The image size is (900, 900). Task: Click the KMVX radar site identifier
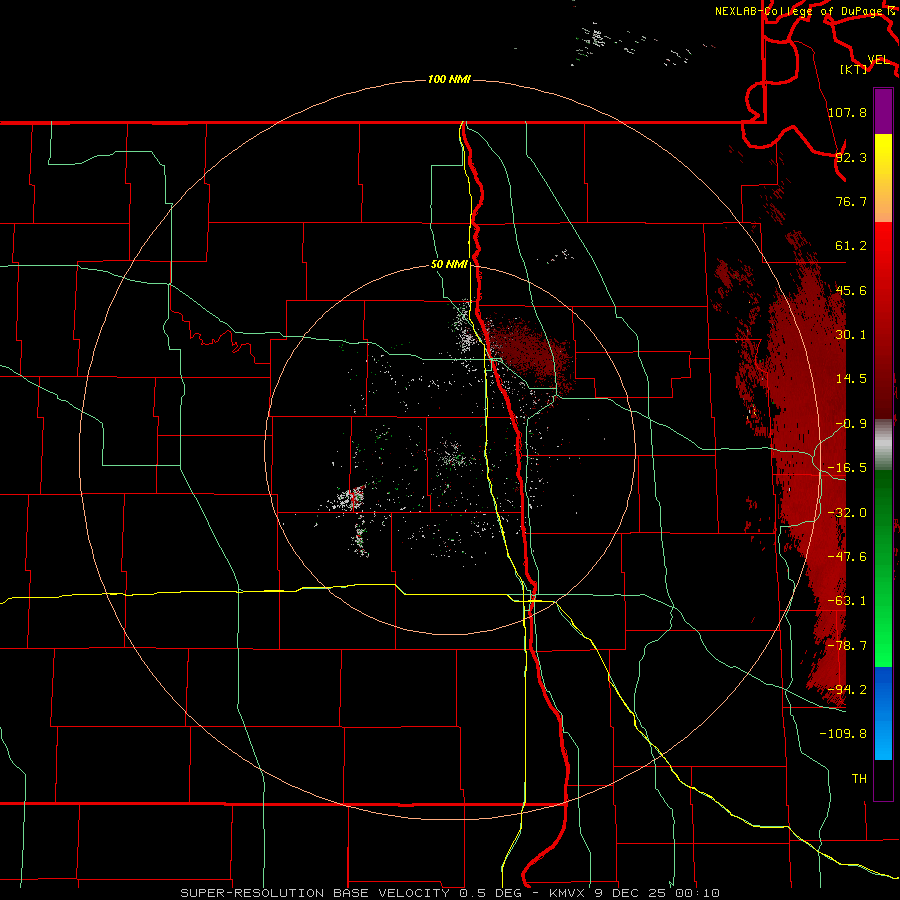pyautogui.click(x=568, y=893)
